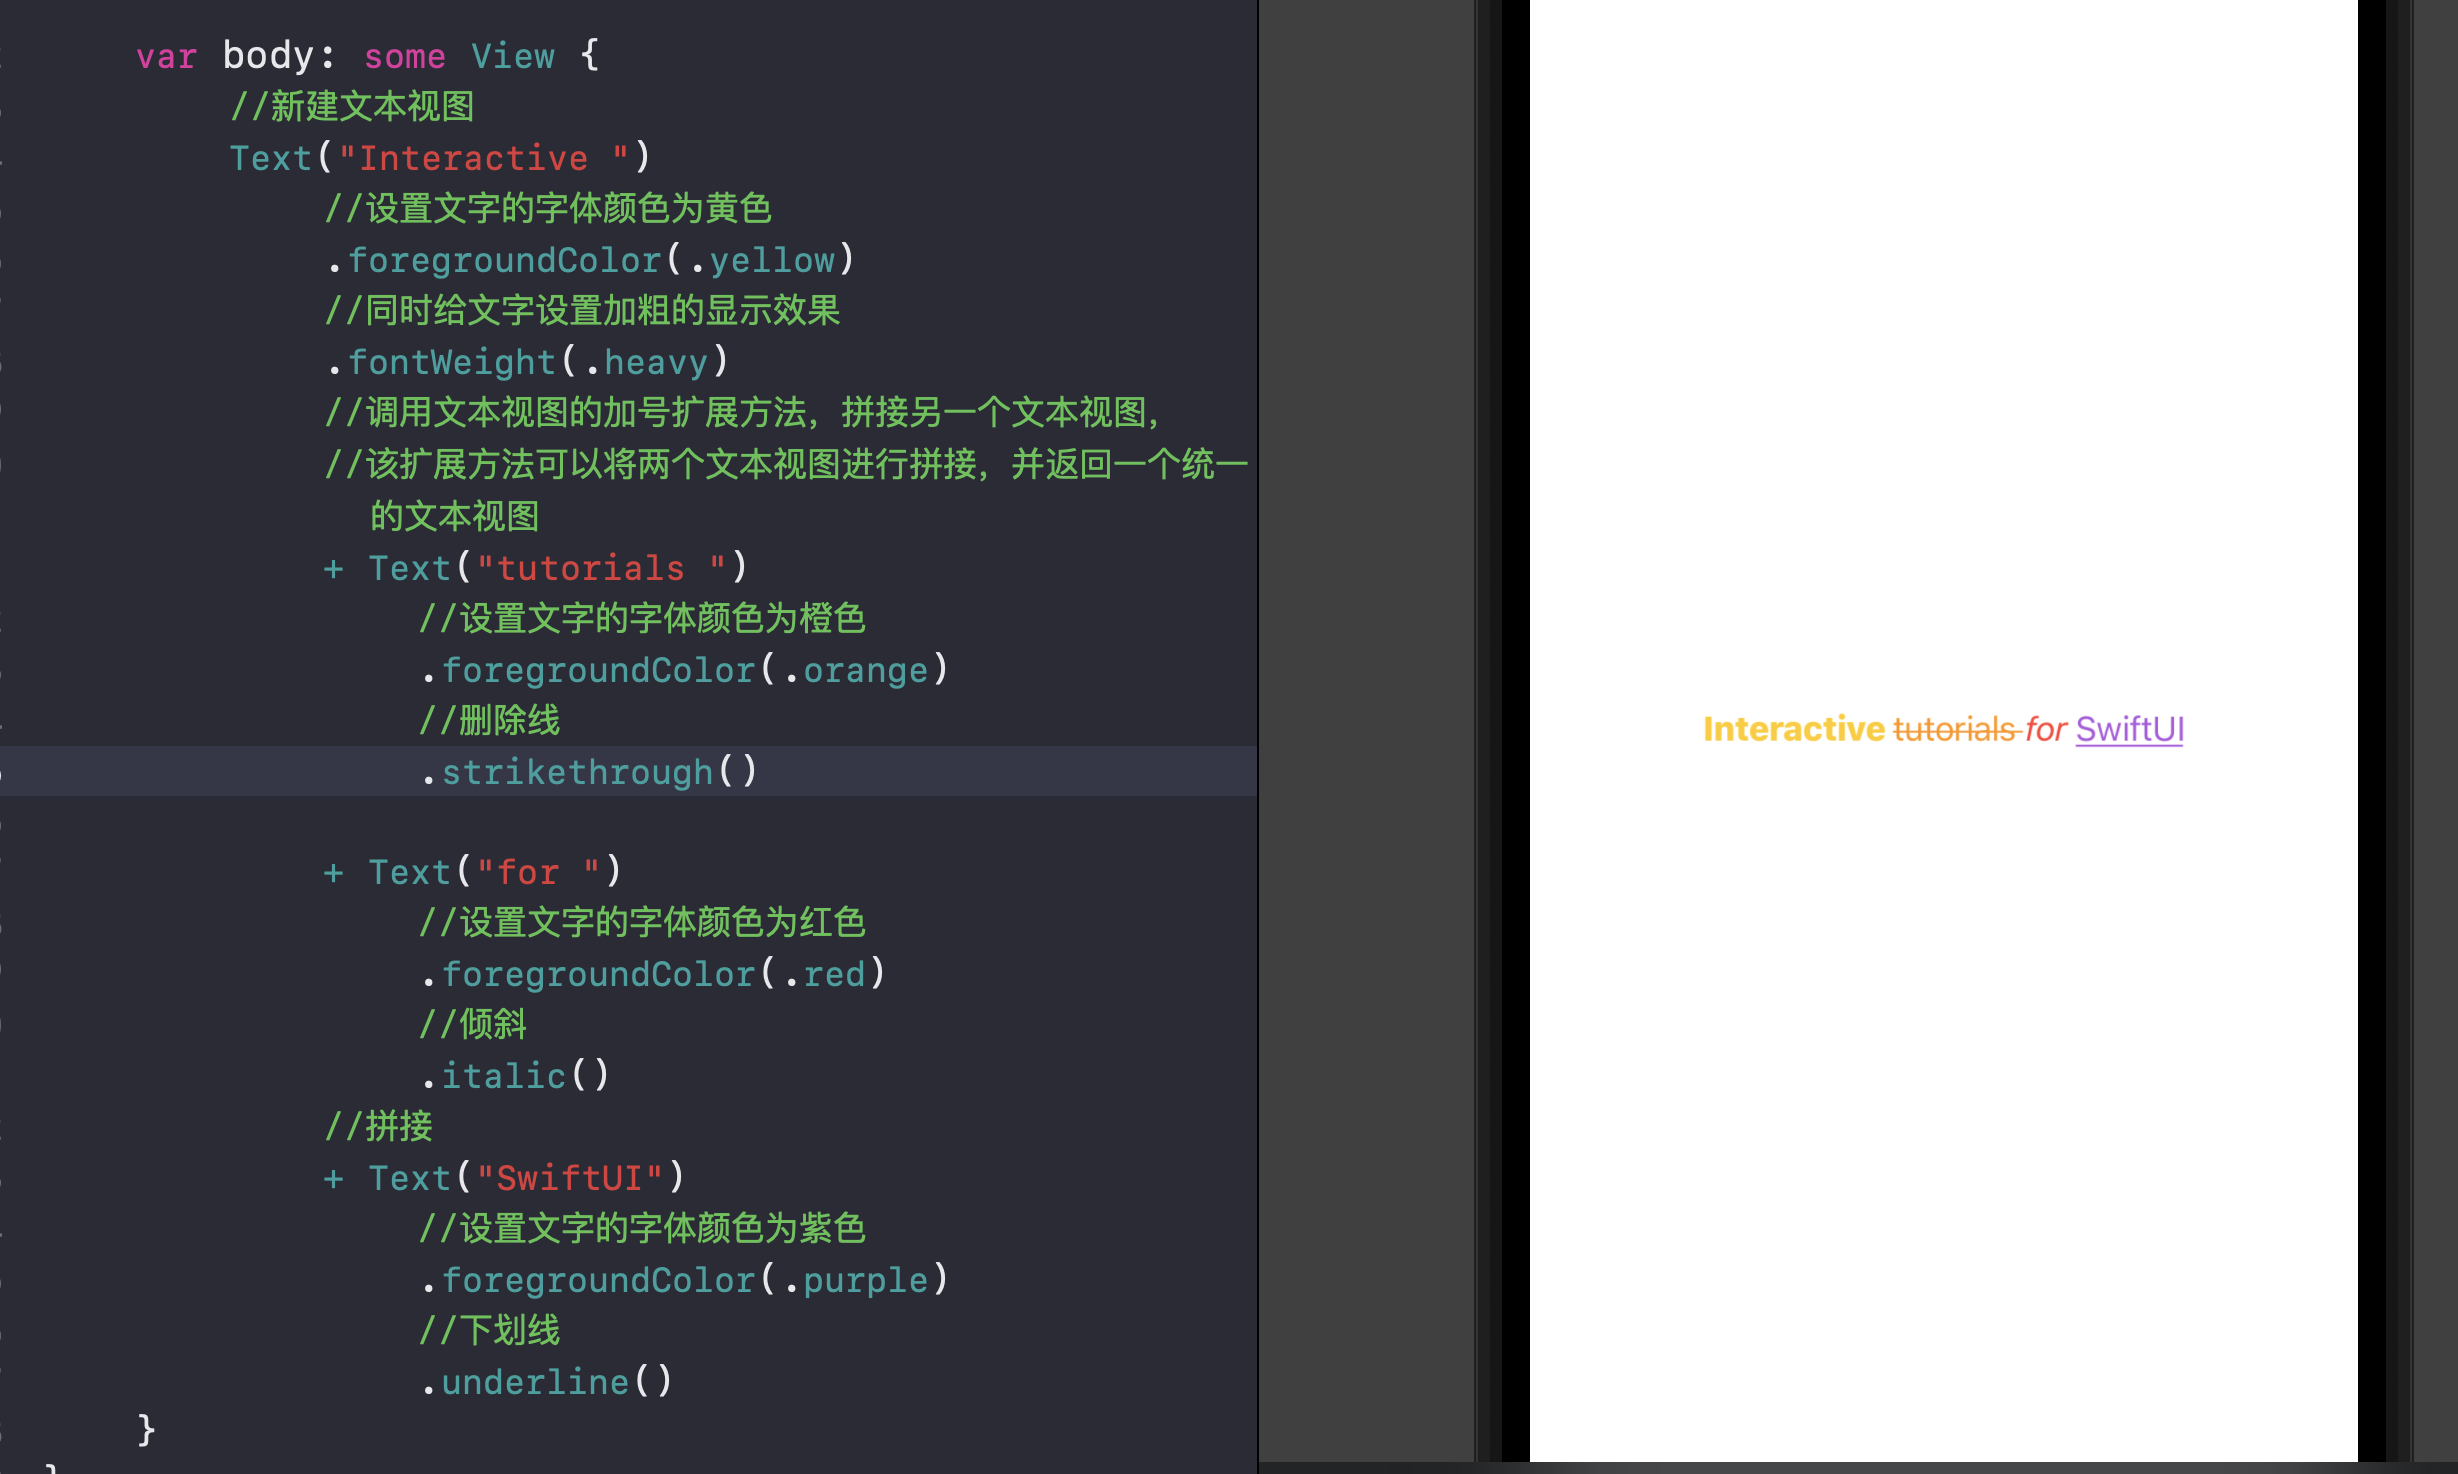Image resolution: width=2458 pixels, height=1474 pixels.
Task: Click the comment "//新建文本视图"
Action: click(352, 106)
